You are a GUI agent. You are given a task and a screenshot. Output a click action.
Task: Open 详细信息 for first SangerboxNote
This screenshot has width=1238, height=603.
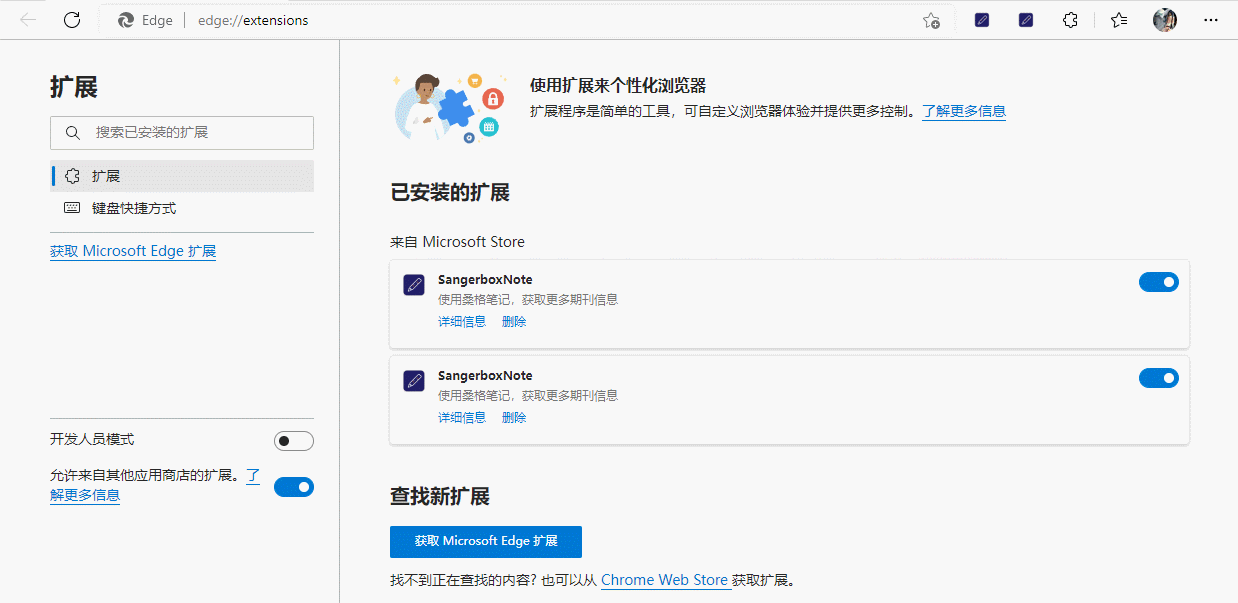click(462, 321)
